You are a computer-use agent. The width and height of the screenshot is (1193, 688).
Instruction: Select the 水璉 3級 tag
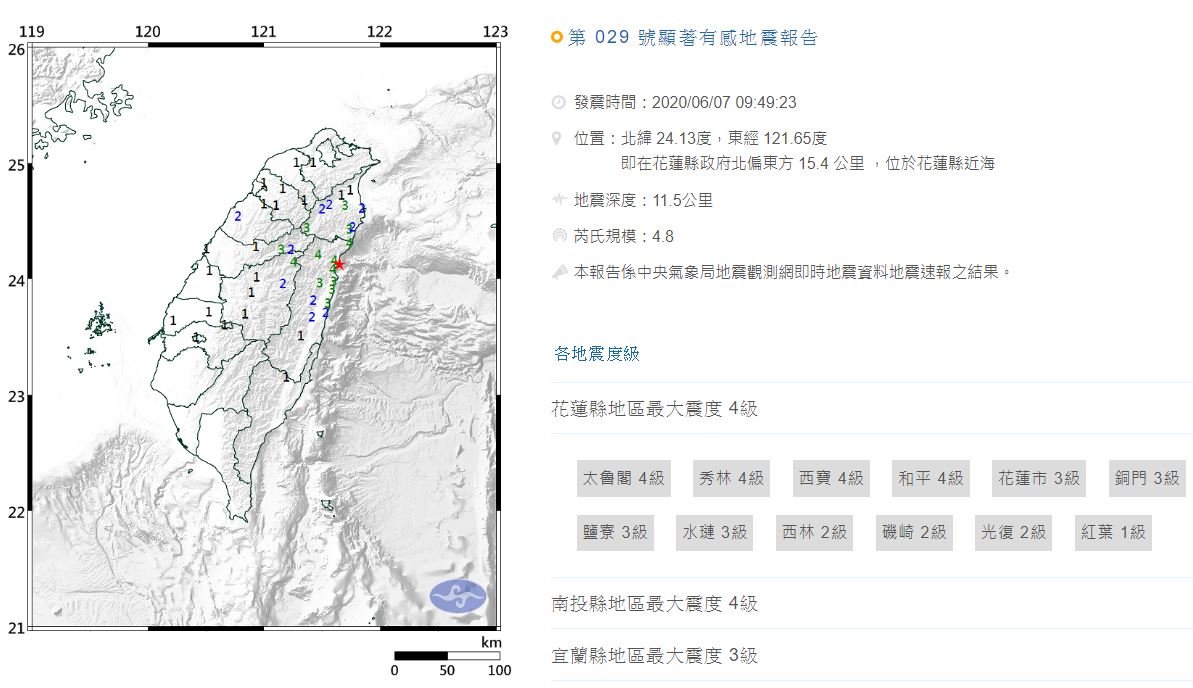coord(714,532)
